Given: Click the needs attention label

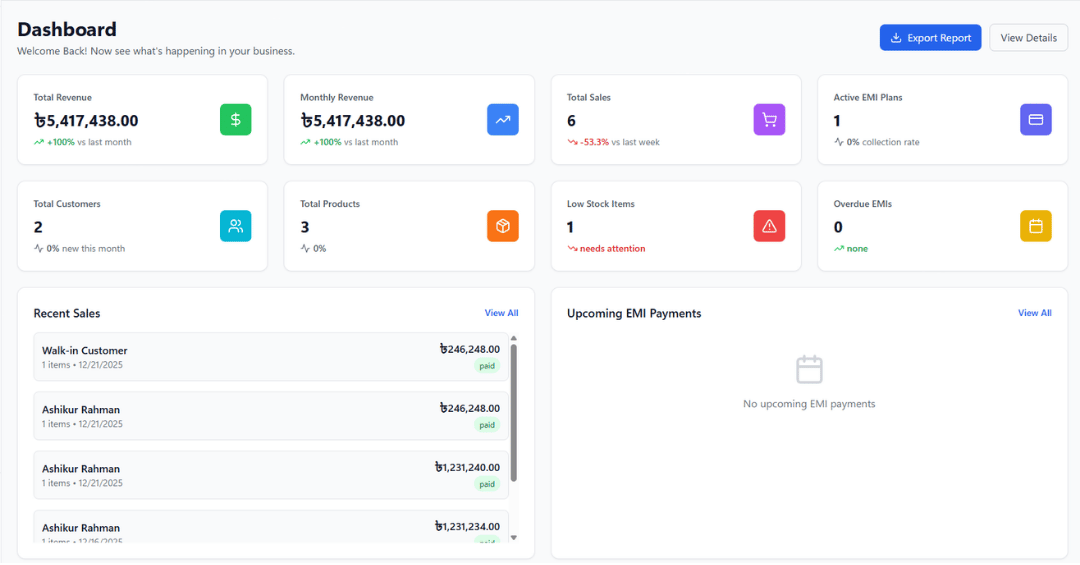Looking at the screenshot, I should tap(612, 249).
